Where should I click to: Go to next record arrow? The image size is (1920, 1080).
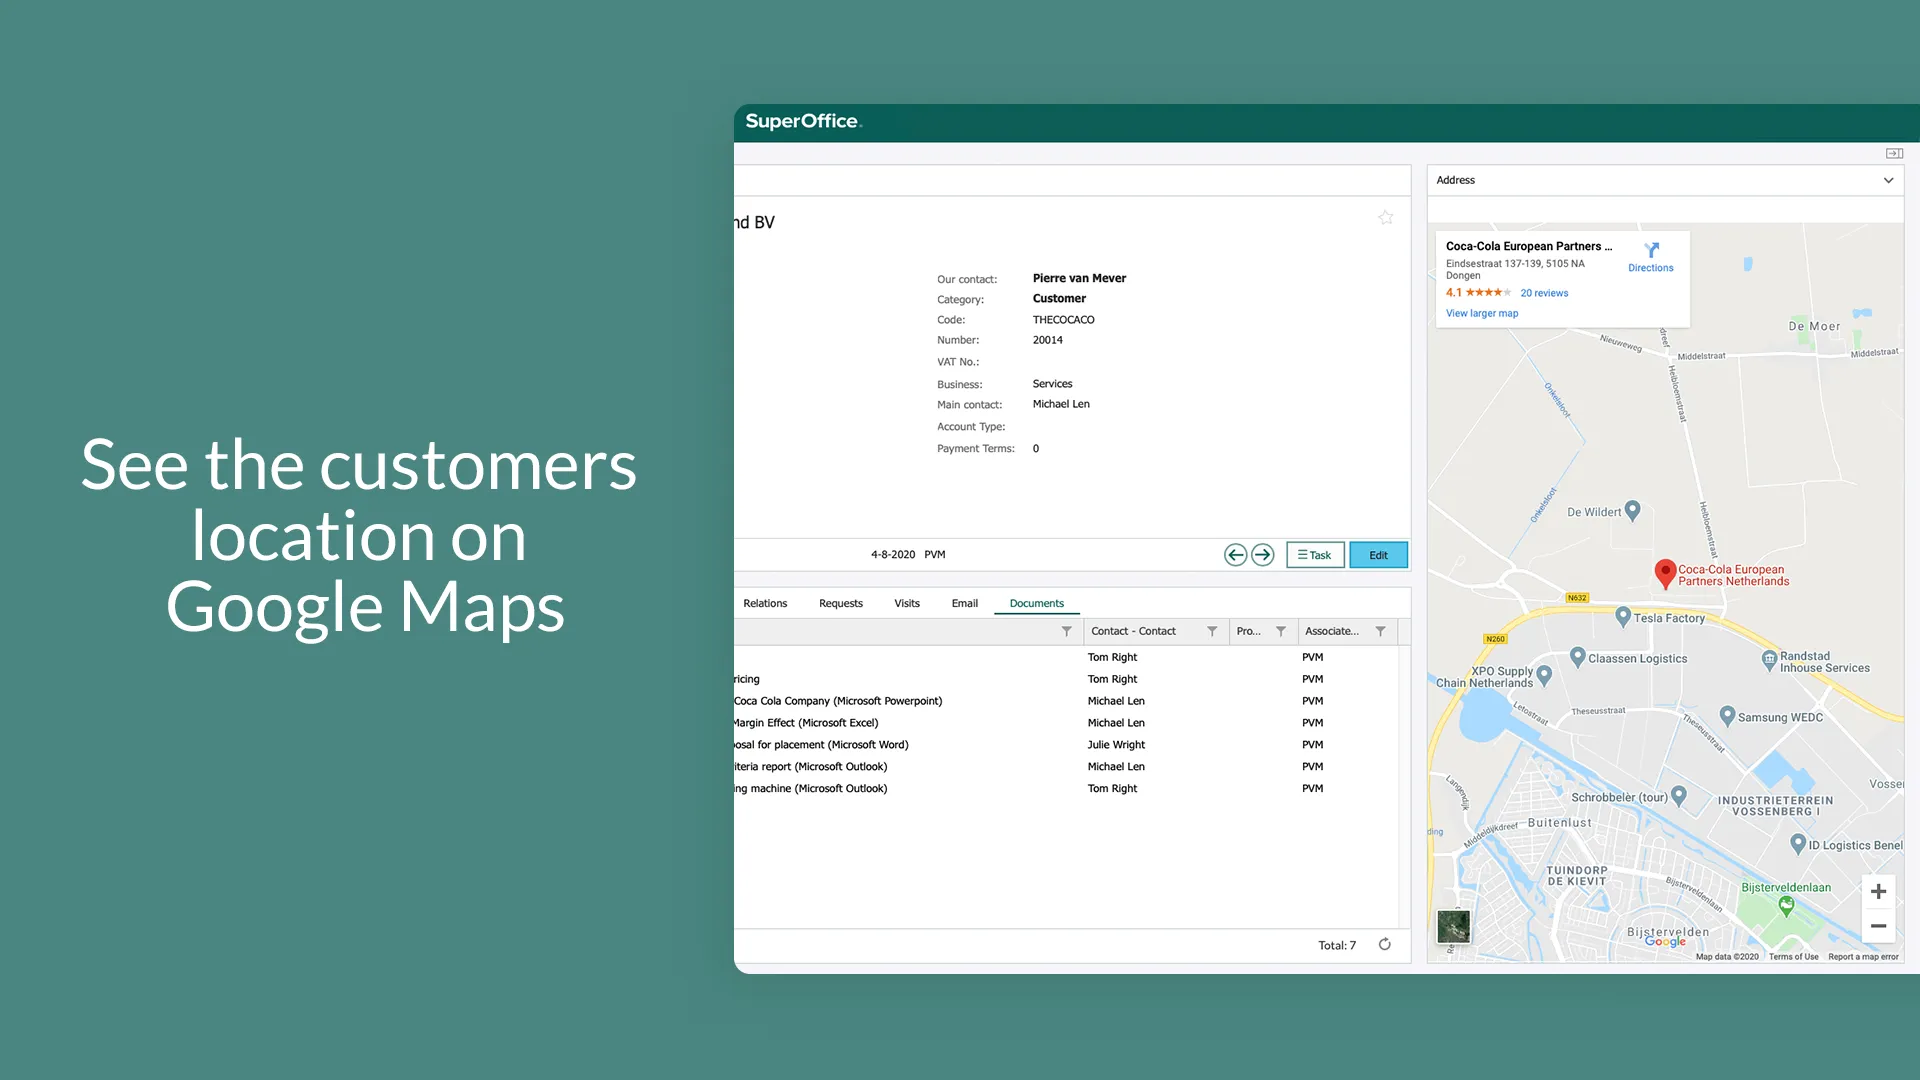click(1263, 555)
